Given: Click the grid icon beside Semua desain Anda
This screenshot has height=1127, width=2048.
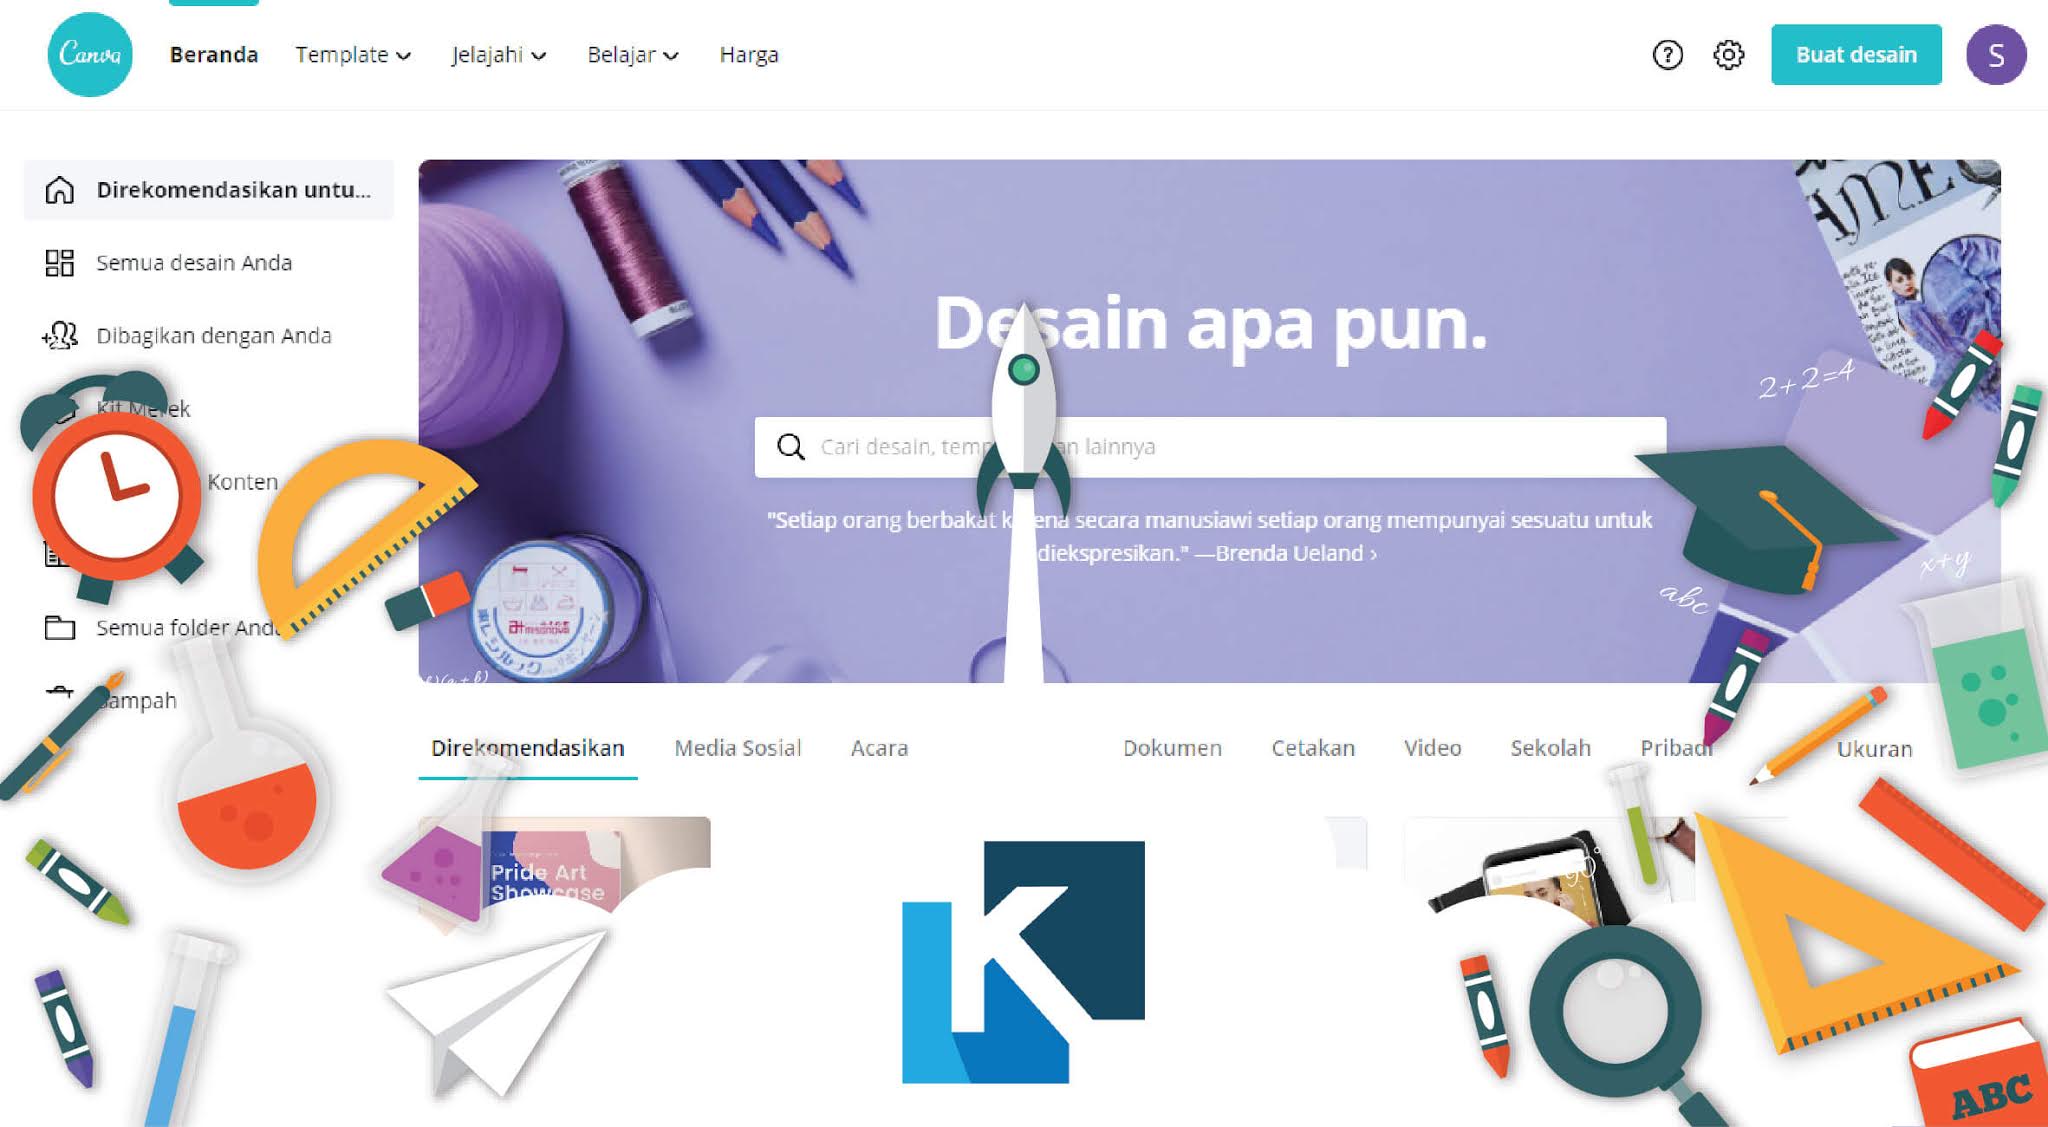Looking at the screenshot, I should point(60,263).
